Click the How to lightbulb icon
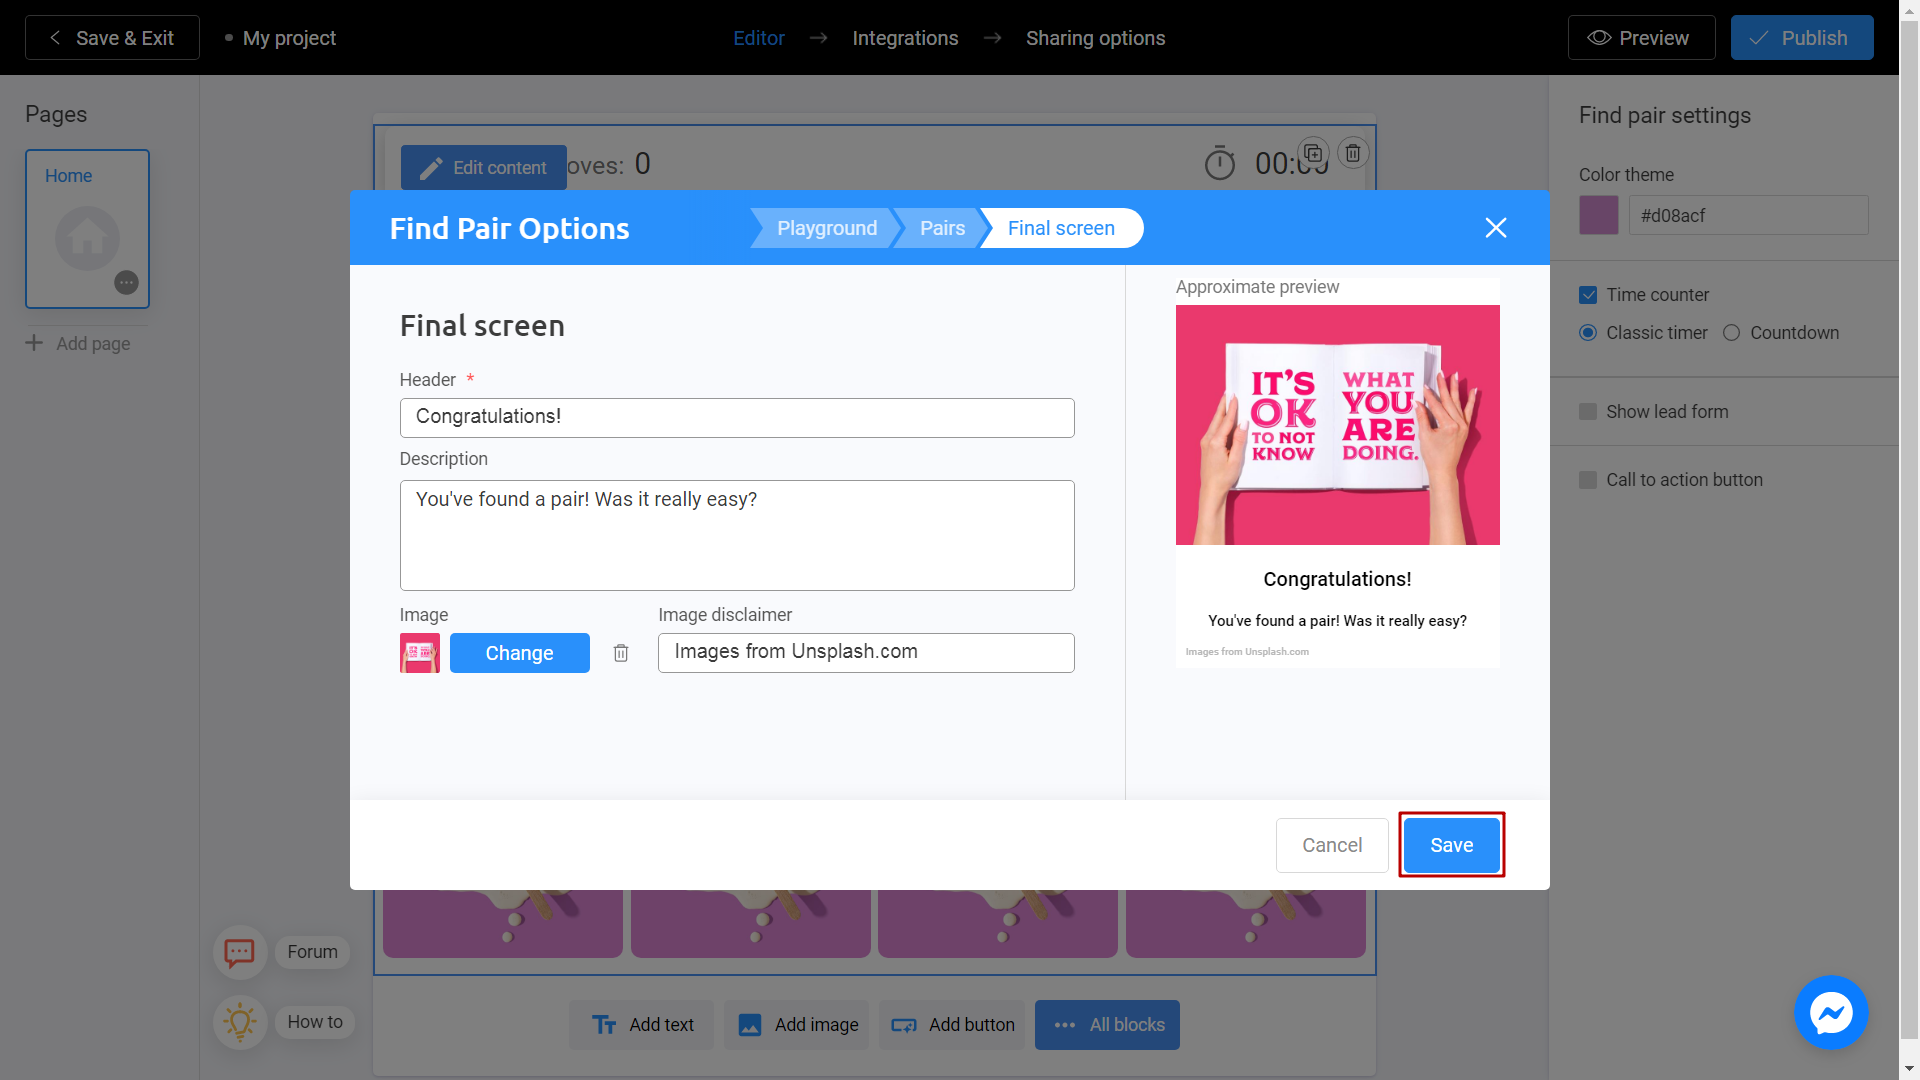 coord(239,1021)
